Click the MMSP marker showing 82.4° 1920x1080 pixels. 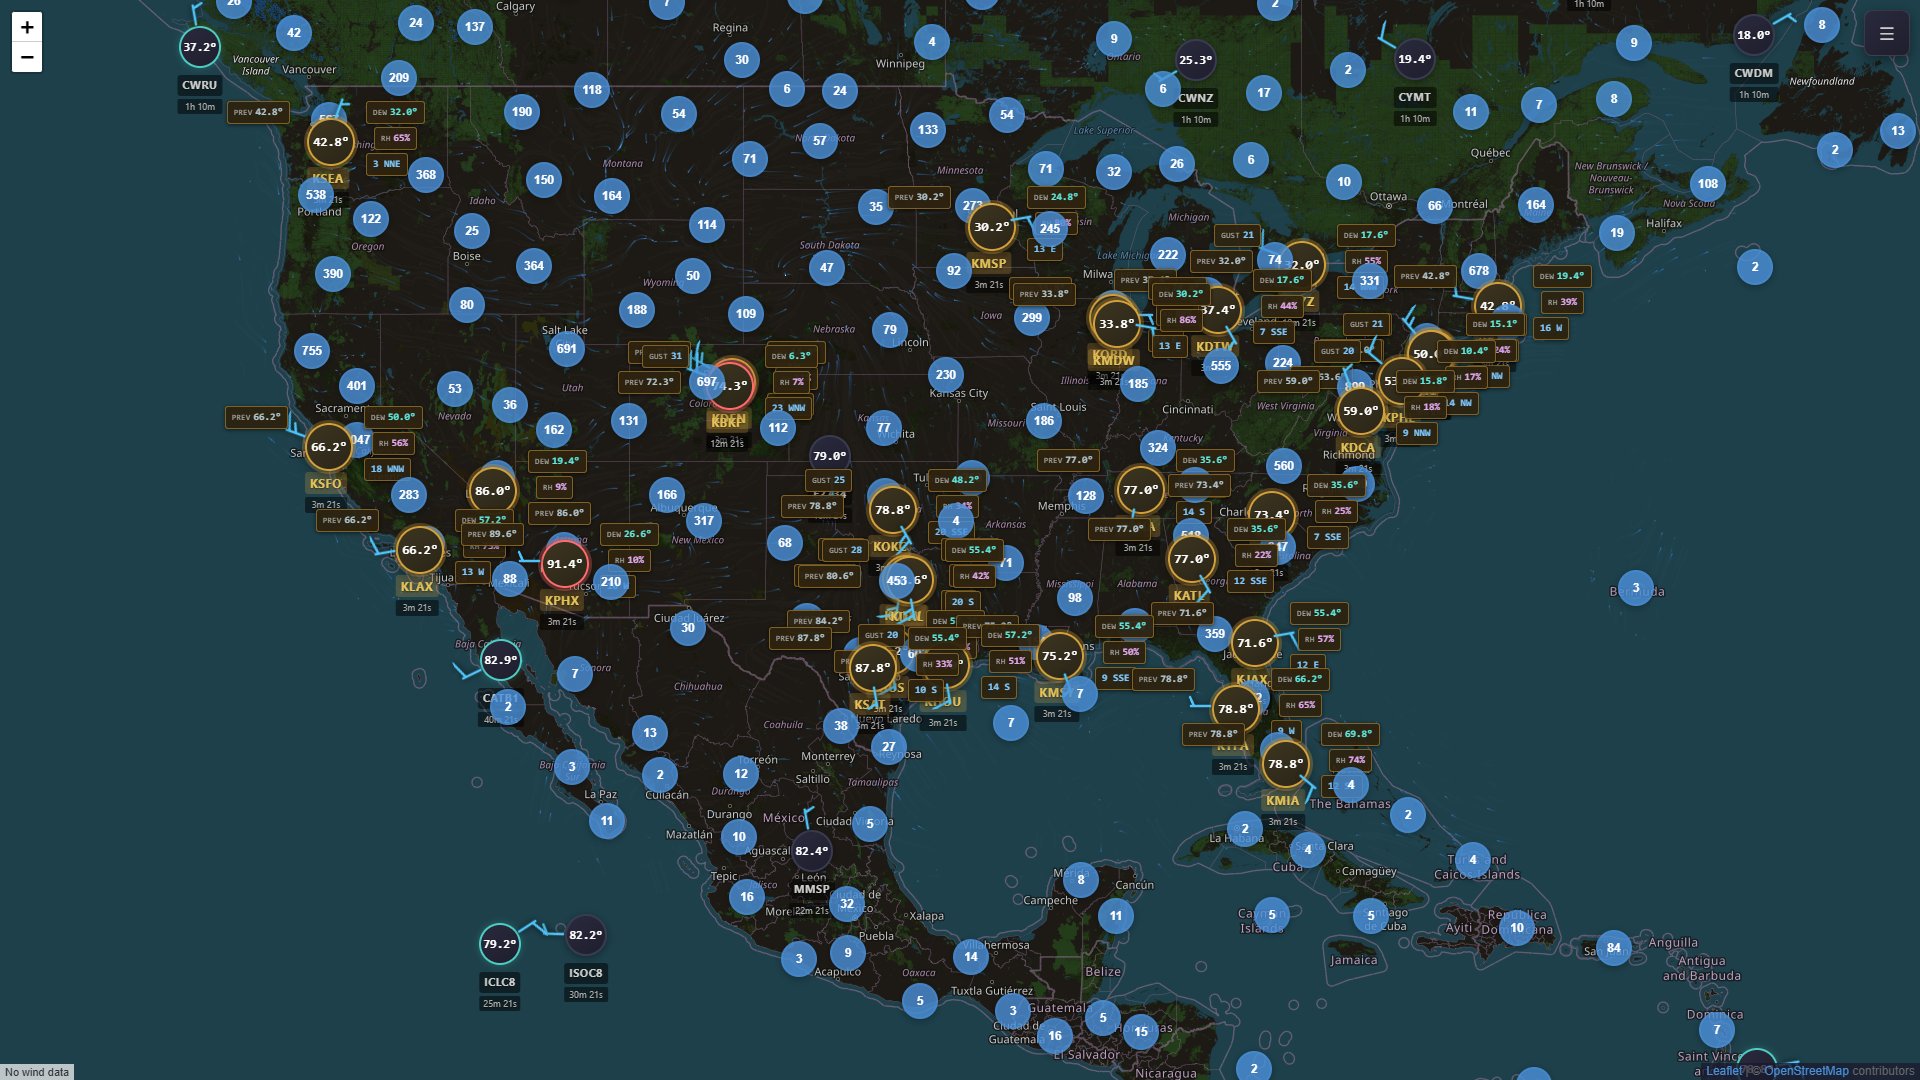(810, 852)
